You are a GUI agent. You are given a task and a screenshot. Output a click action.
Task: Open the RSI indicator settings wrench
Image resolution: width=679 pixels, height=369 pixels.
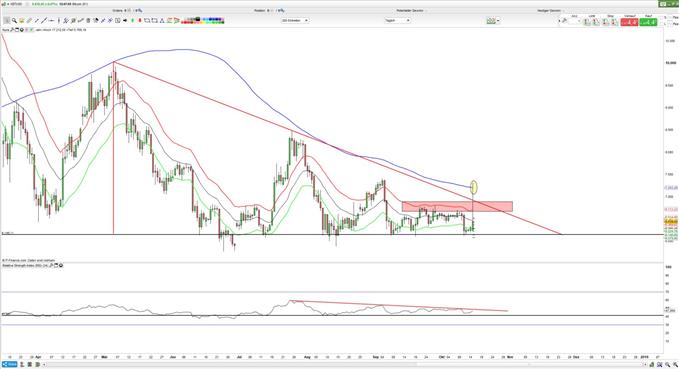(51, 265)
